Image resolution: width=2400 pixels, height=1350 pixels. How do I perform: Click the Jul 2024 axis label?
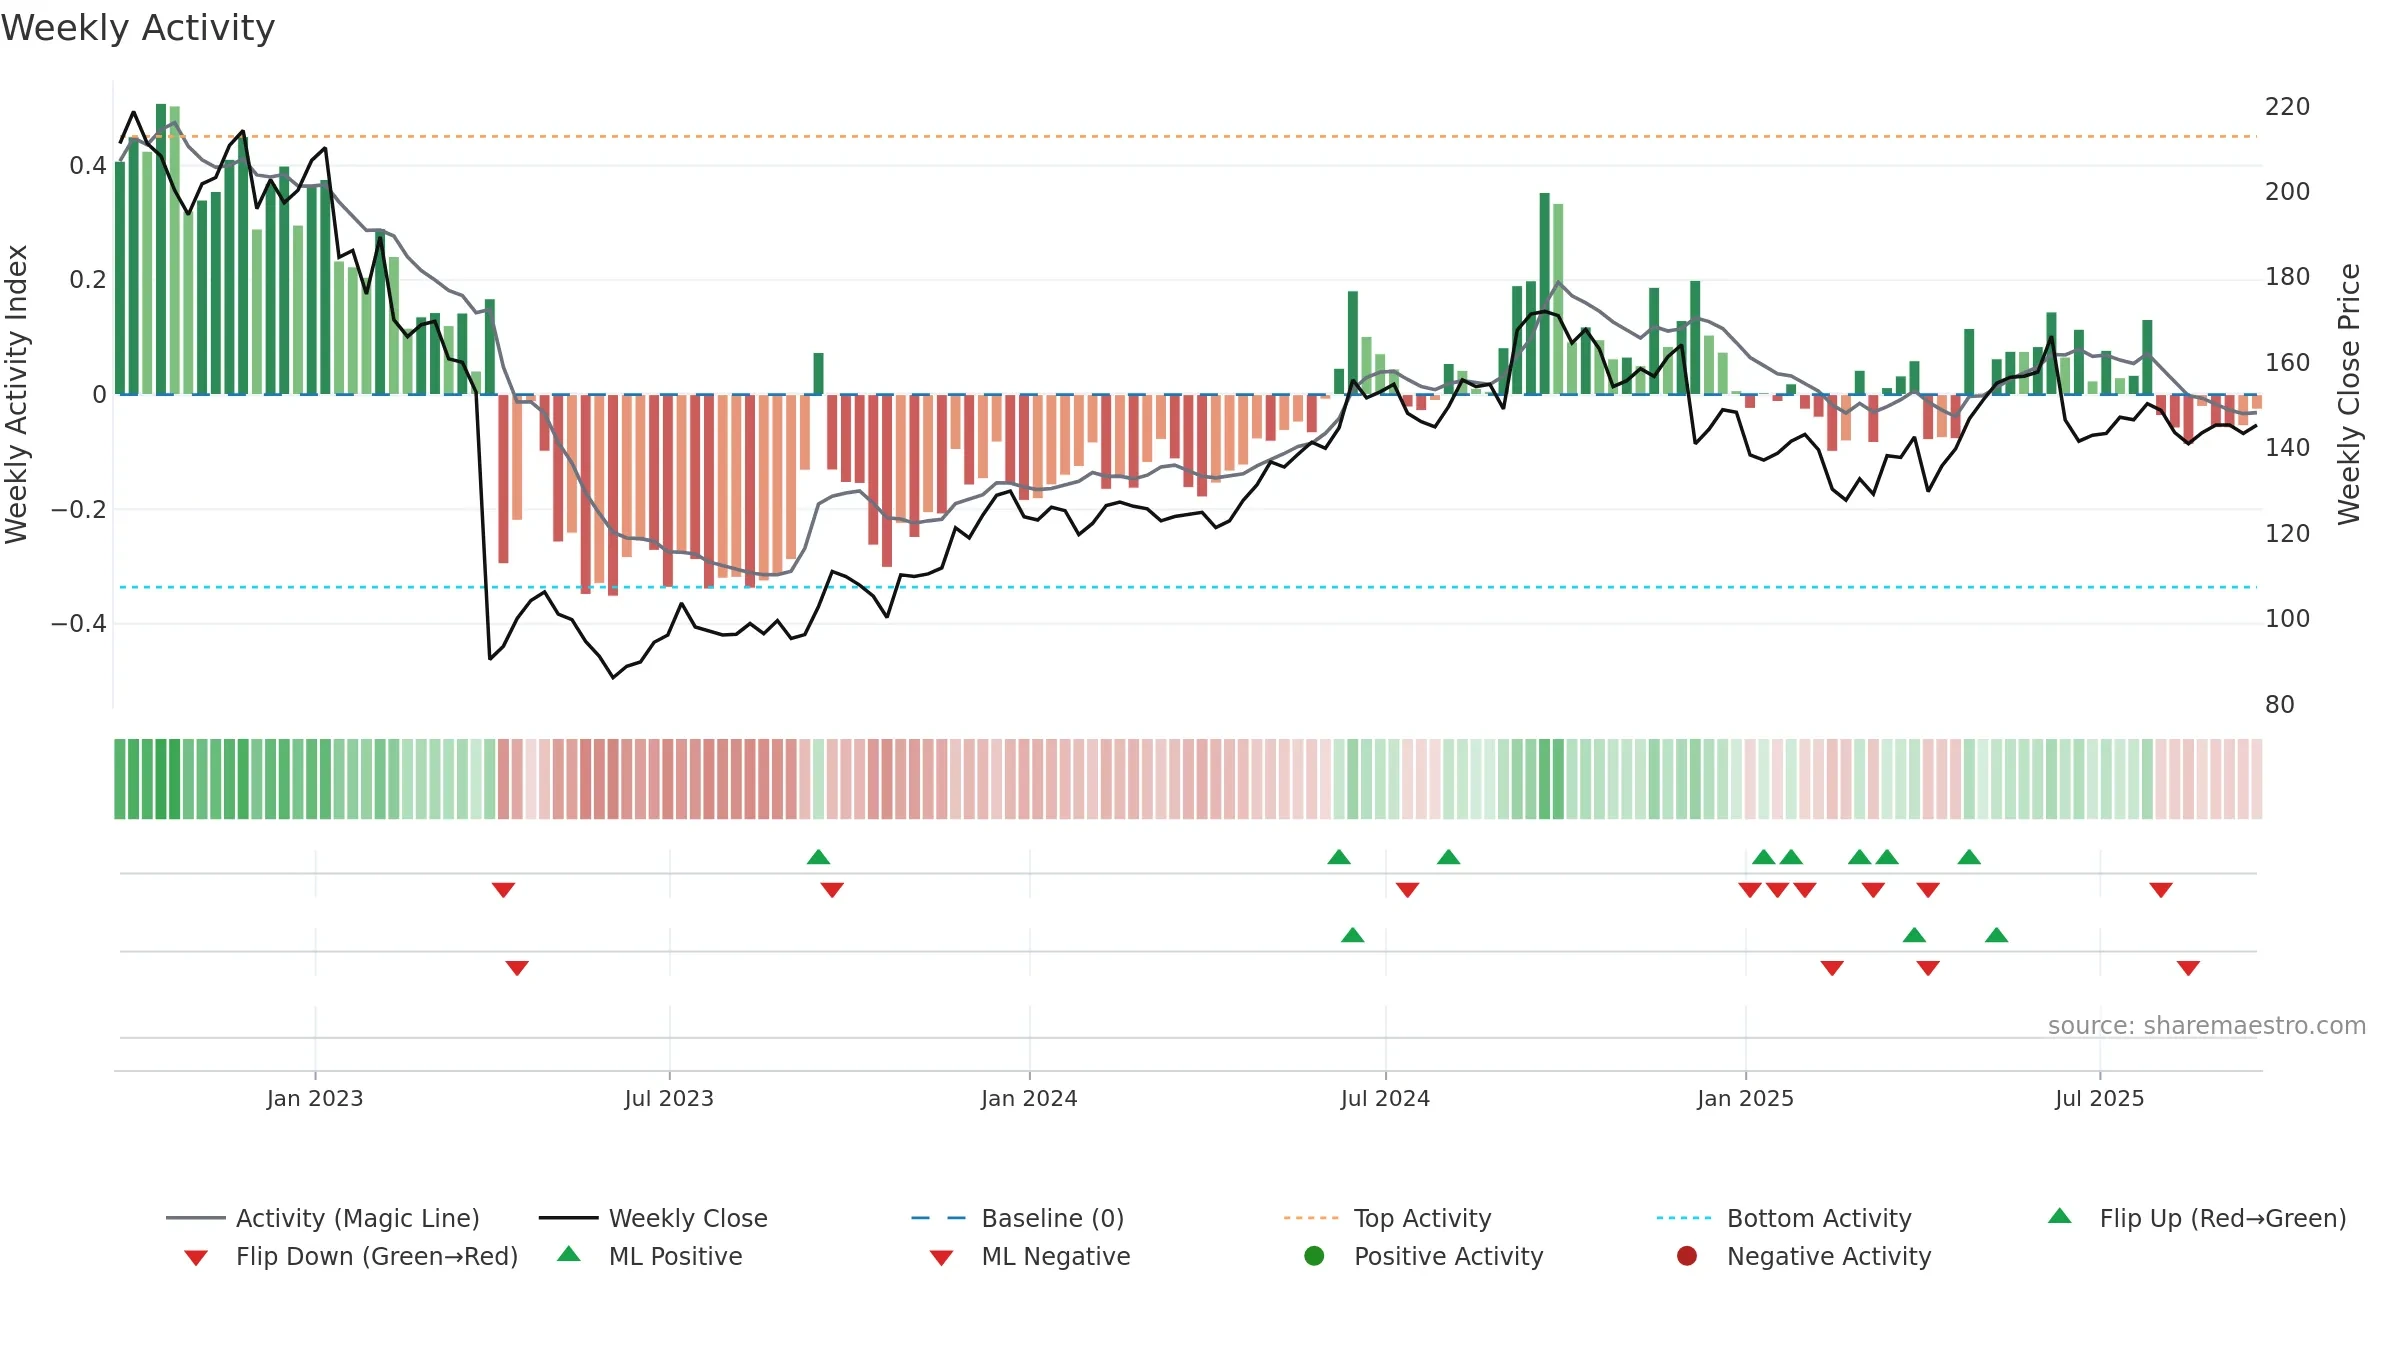coord(1385,1099)
